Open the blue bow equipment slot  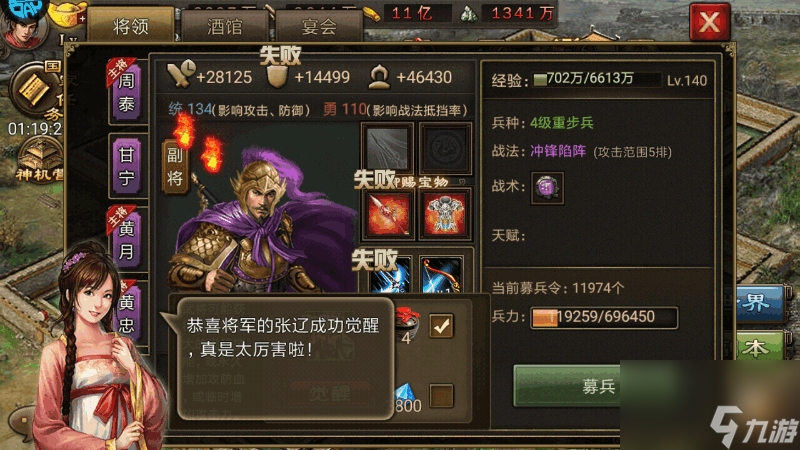(x=442, y=276)
